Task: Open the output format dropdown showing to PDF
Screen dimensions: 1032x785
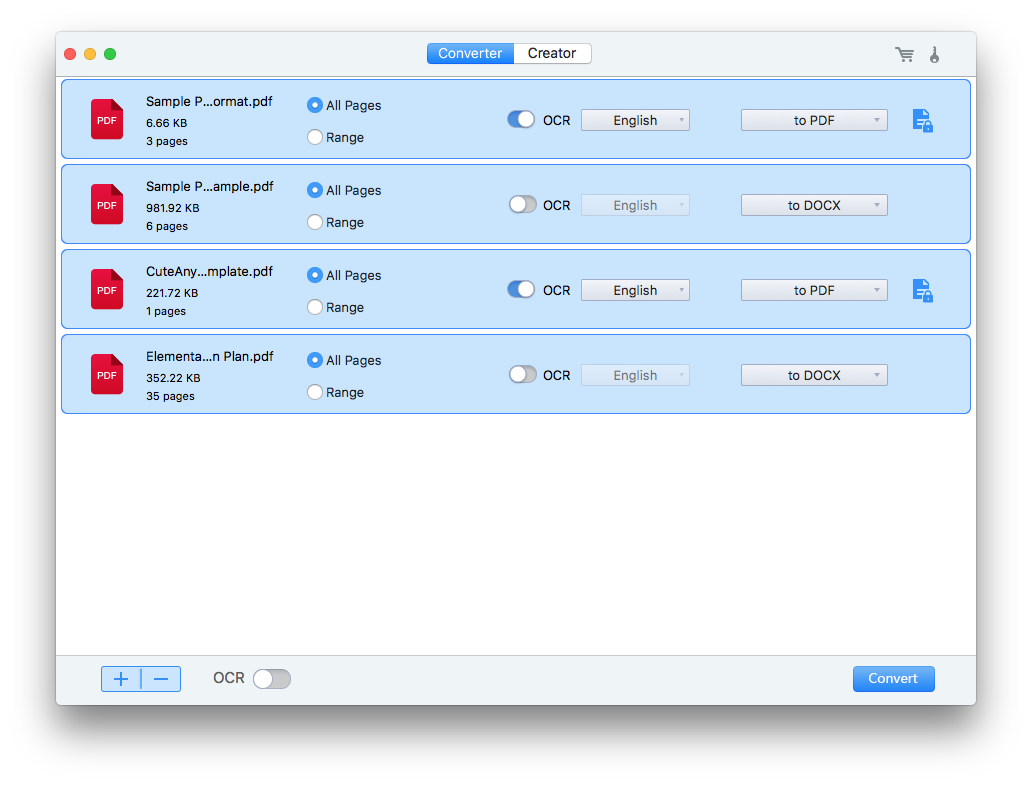Action: coord(814,119)
